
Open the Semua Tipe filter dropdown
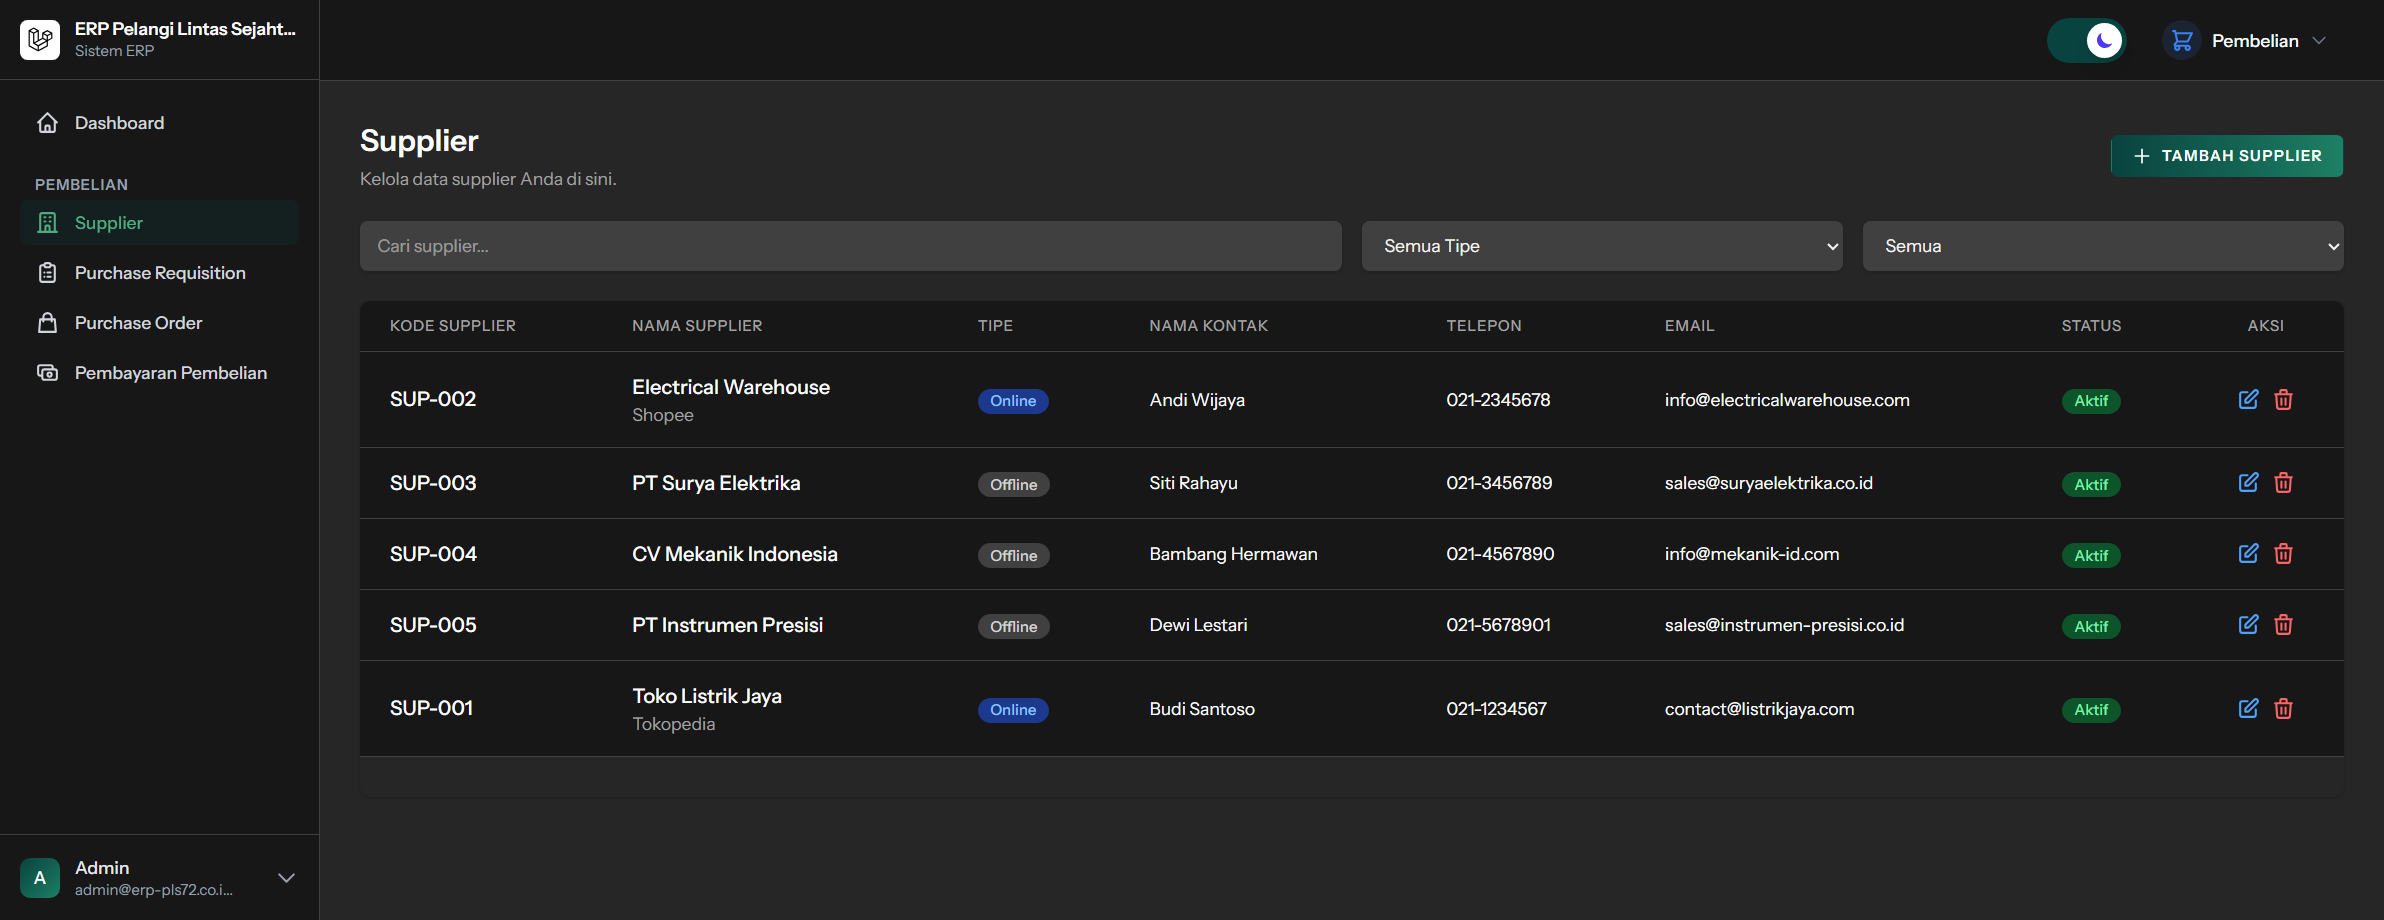(x=1601, y=246)
